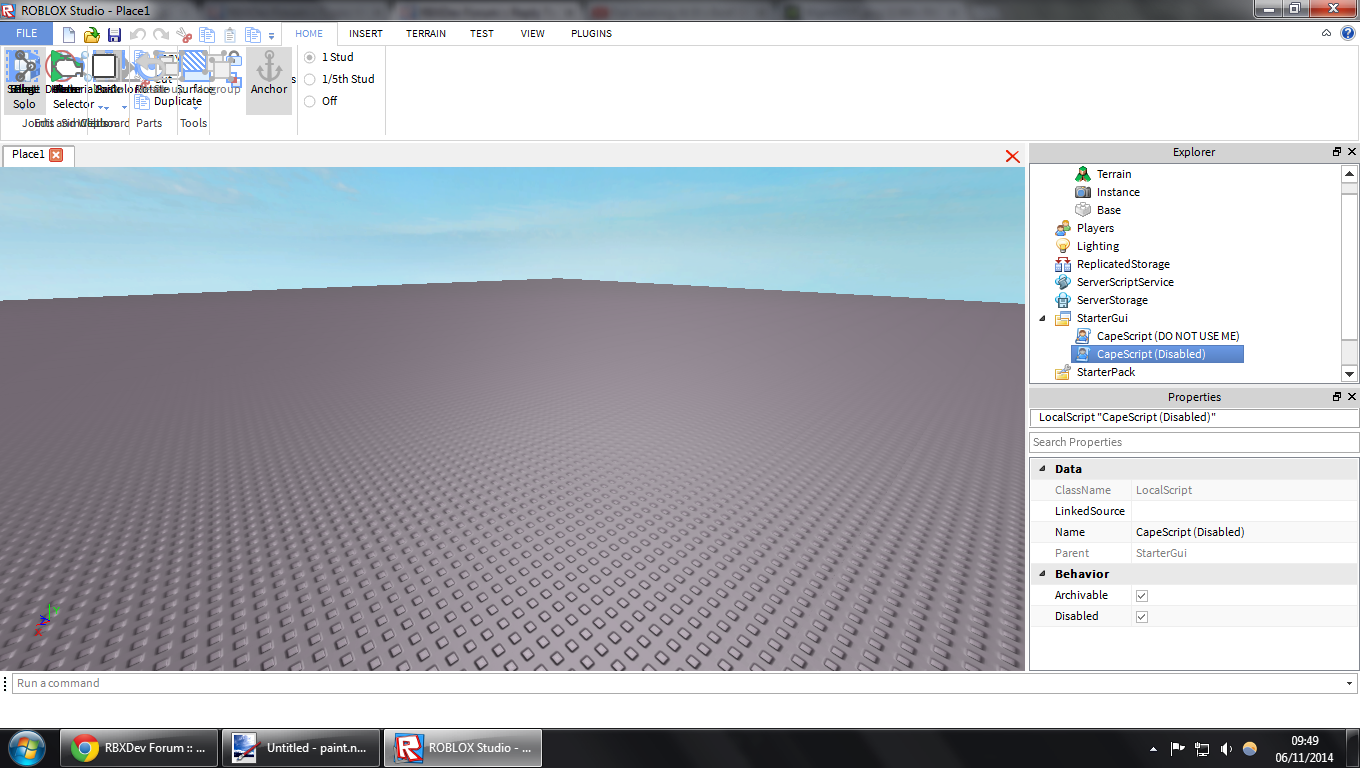The height and width of the screenshot is (768, 1360).
Task: Show hidden system tray icons
Action: point(1153,748)
